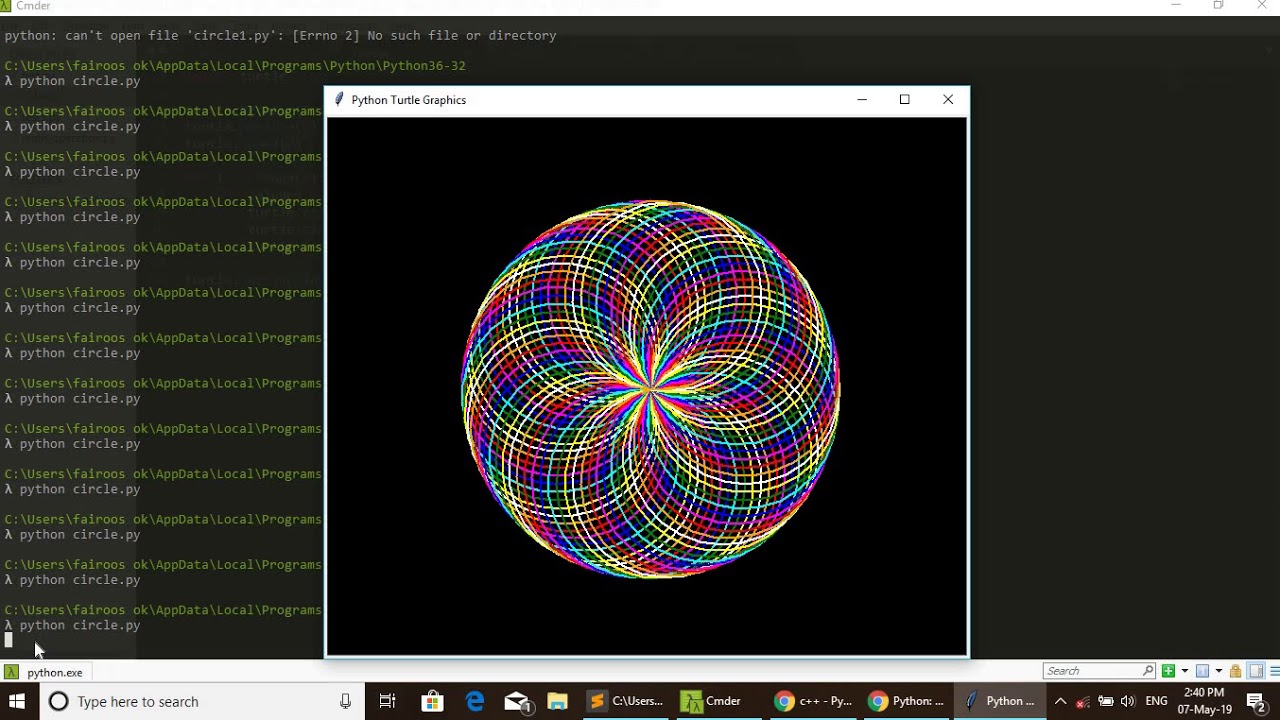
Task: Click the turtle canvas spiral drawing center
Action: [650, 388]
